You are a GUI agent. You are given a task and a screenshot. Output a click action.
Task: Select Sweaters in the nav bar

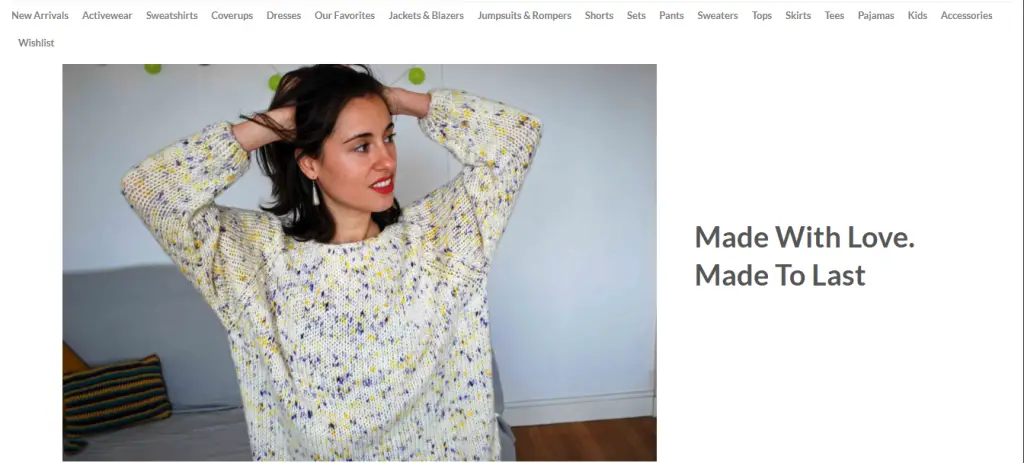(718, 16)
